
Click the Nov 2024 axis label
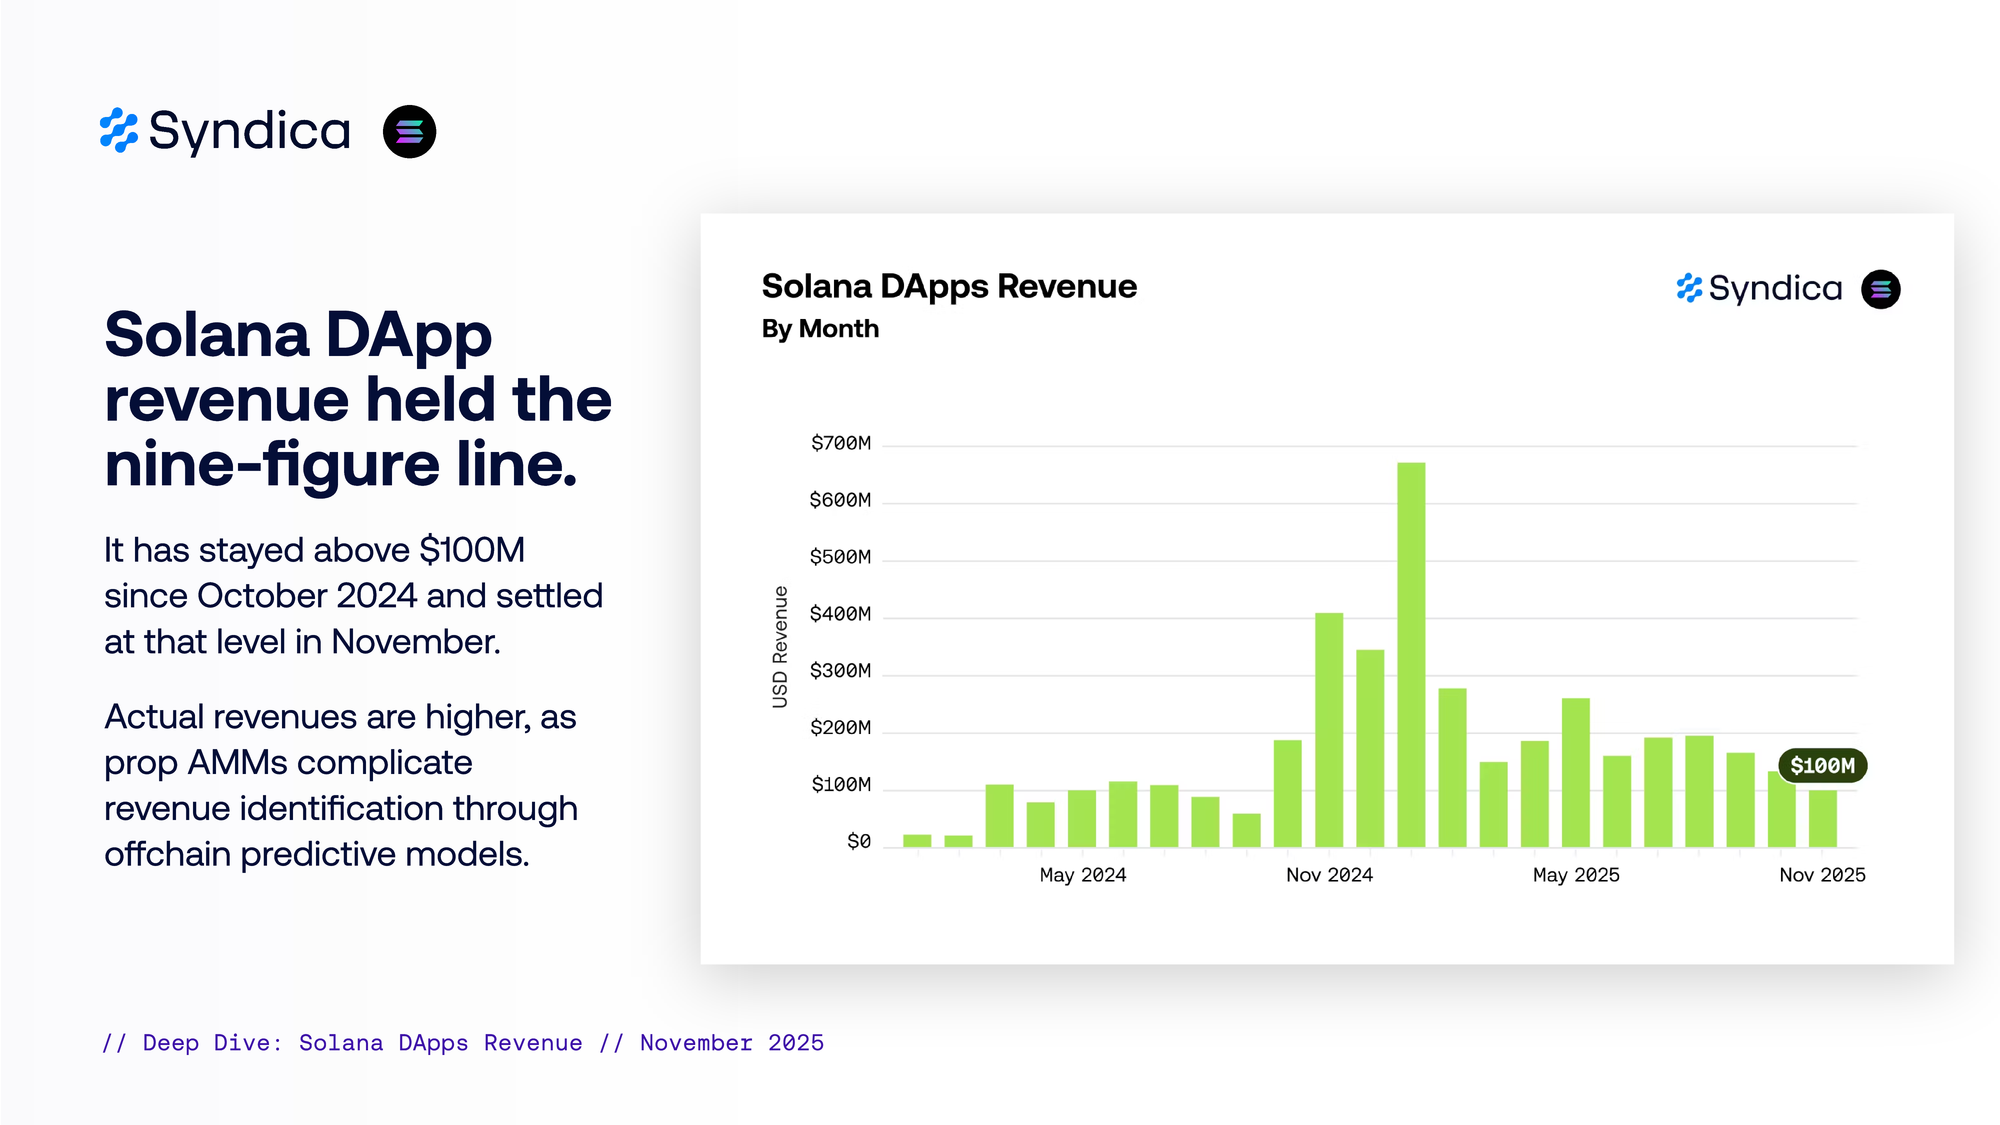coord(1329,875)
